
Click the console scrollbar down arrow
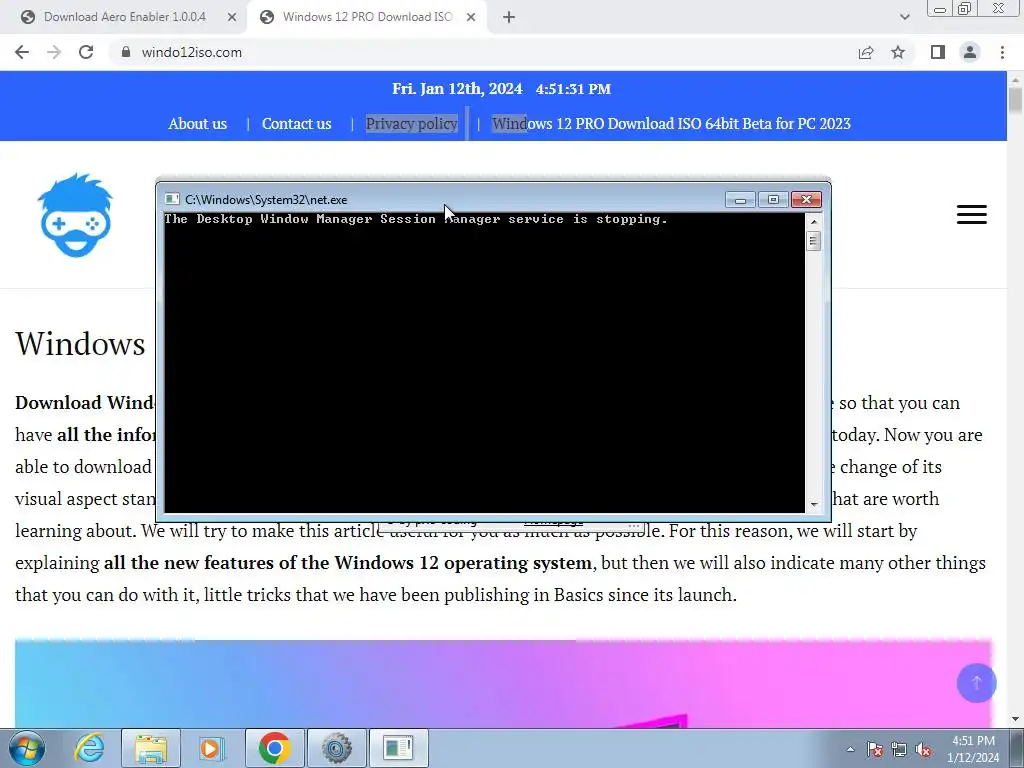tap(814, 504)
